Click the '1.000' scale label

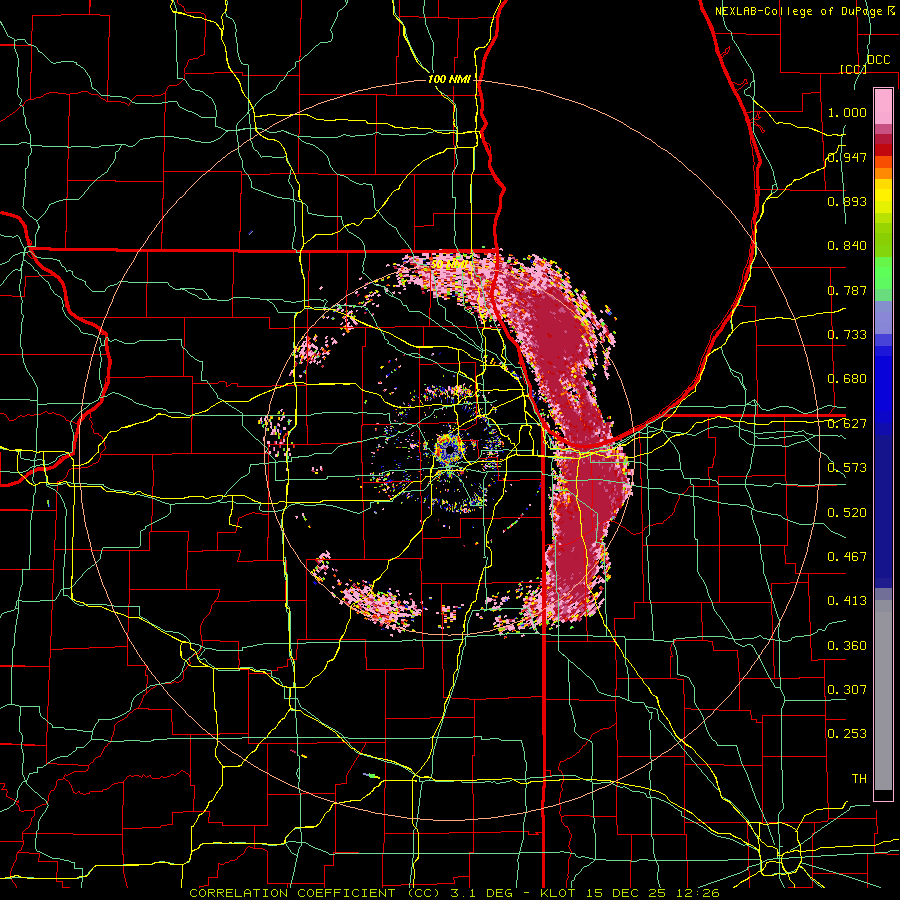coord(847,112)
